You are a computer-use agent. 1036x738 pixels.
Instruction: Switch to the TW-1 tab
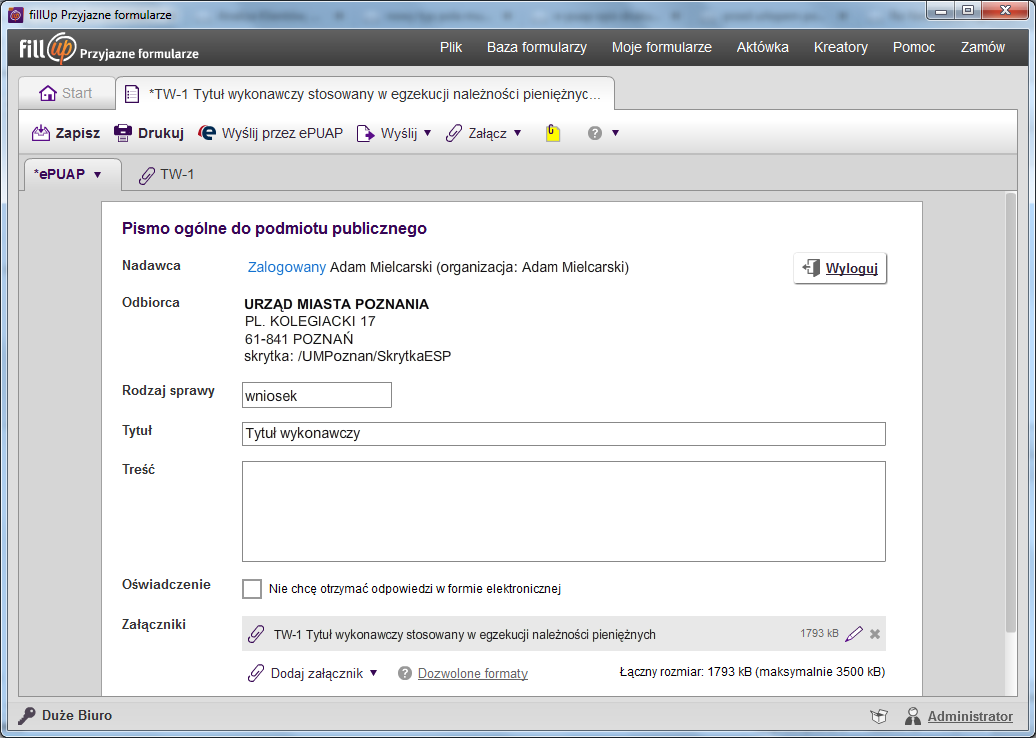[166, 175]
